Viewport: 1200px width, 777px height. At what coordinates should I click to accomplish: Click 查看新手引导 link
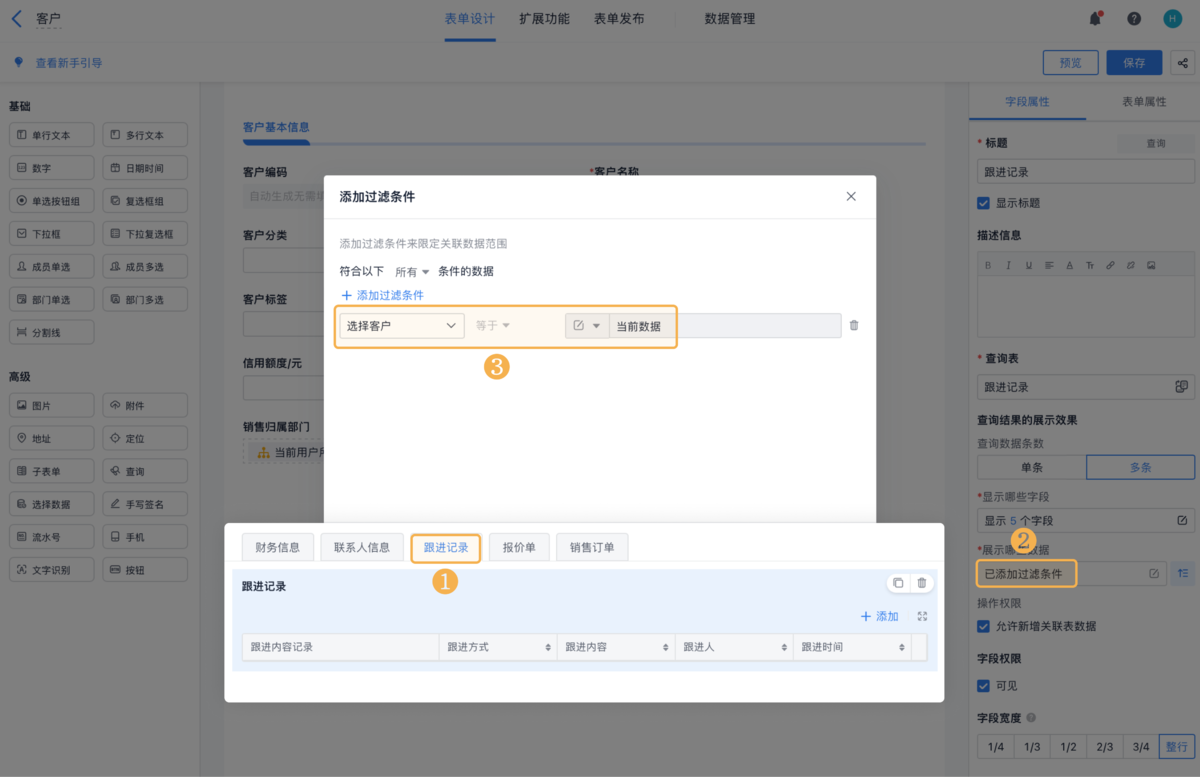(x=69, y=63)
